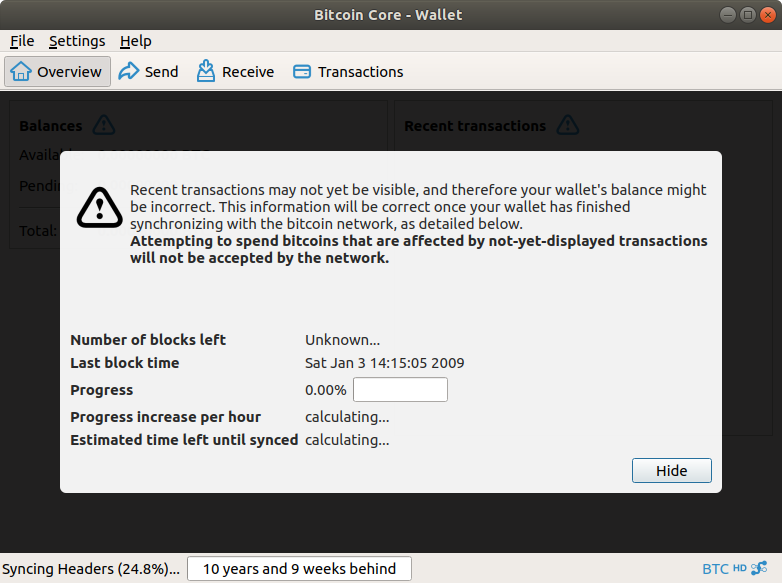Click the 'Recent transactions' heading
782x583 pixels.
tap(475, 126)
